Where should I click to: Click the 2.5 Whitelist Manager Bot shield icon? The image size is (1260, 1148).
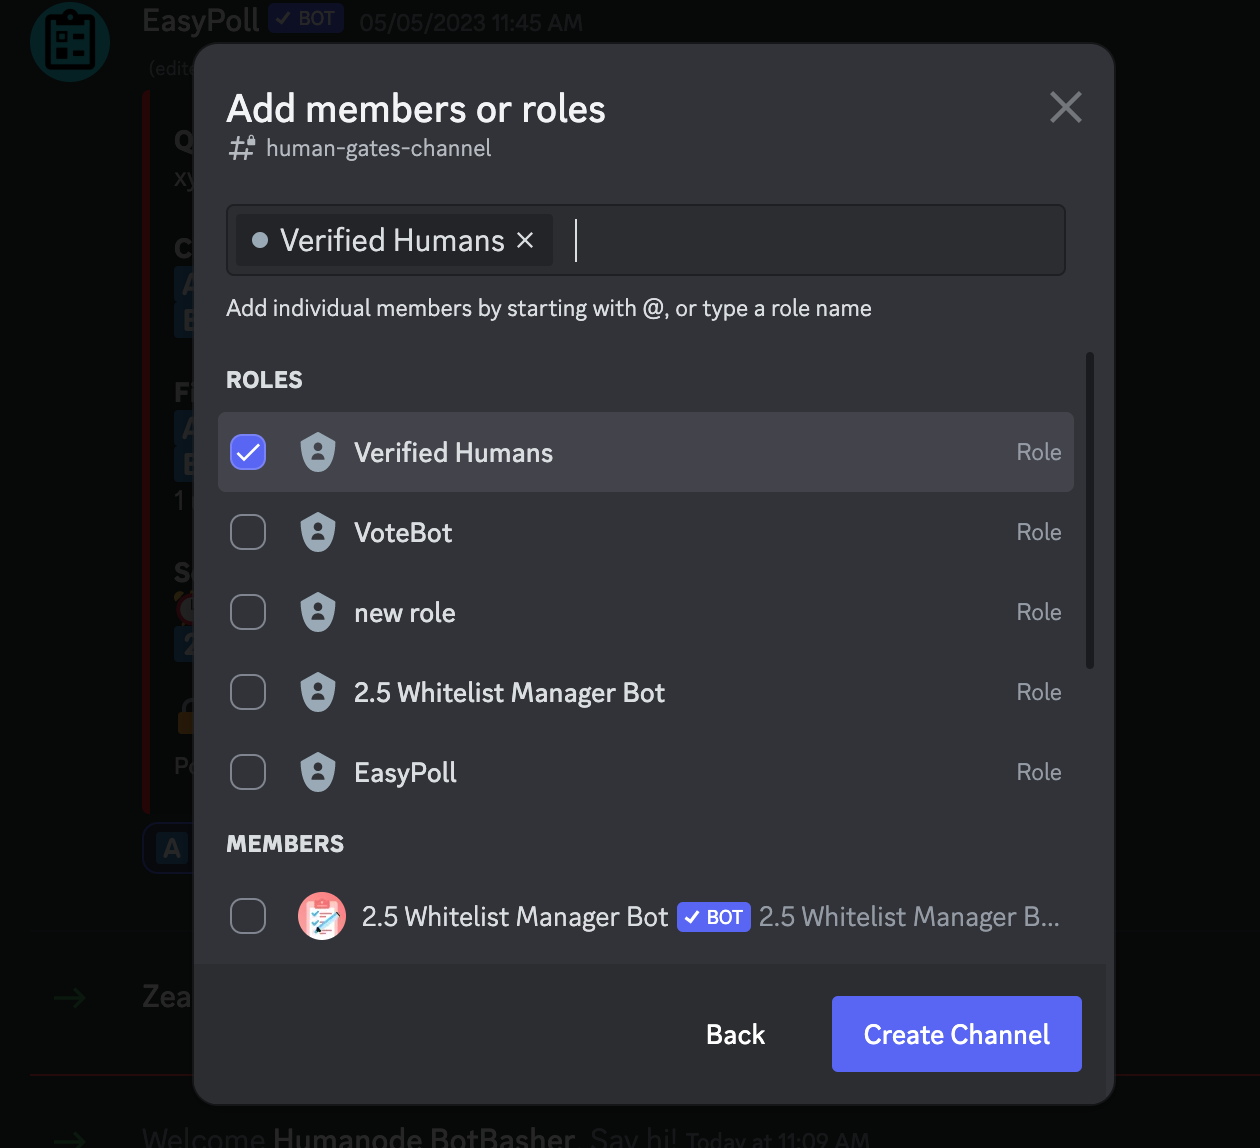(x=318, y=692)
